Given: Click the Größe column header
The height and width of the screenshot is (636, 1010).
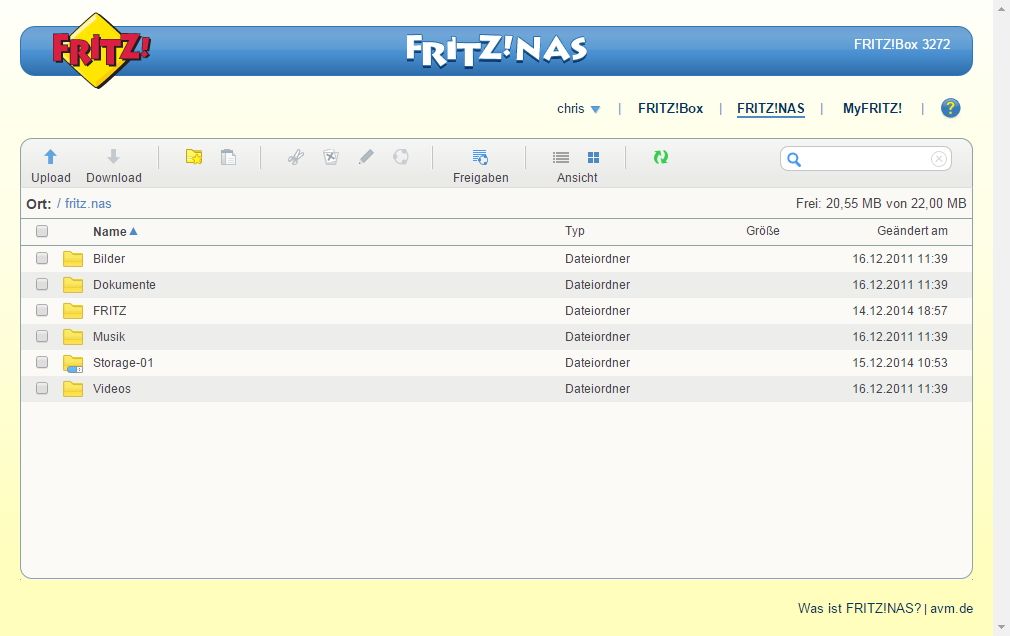Looking at the screenshot, I should pyautogui.click(x=763, y=231).
